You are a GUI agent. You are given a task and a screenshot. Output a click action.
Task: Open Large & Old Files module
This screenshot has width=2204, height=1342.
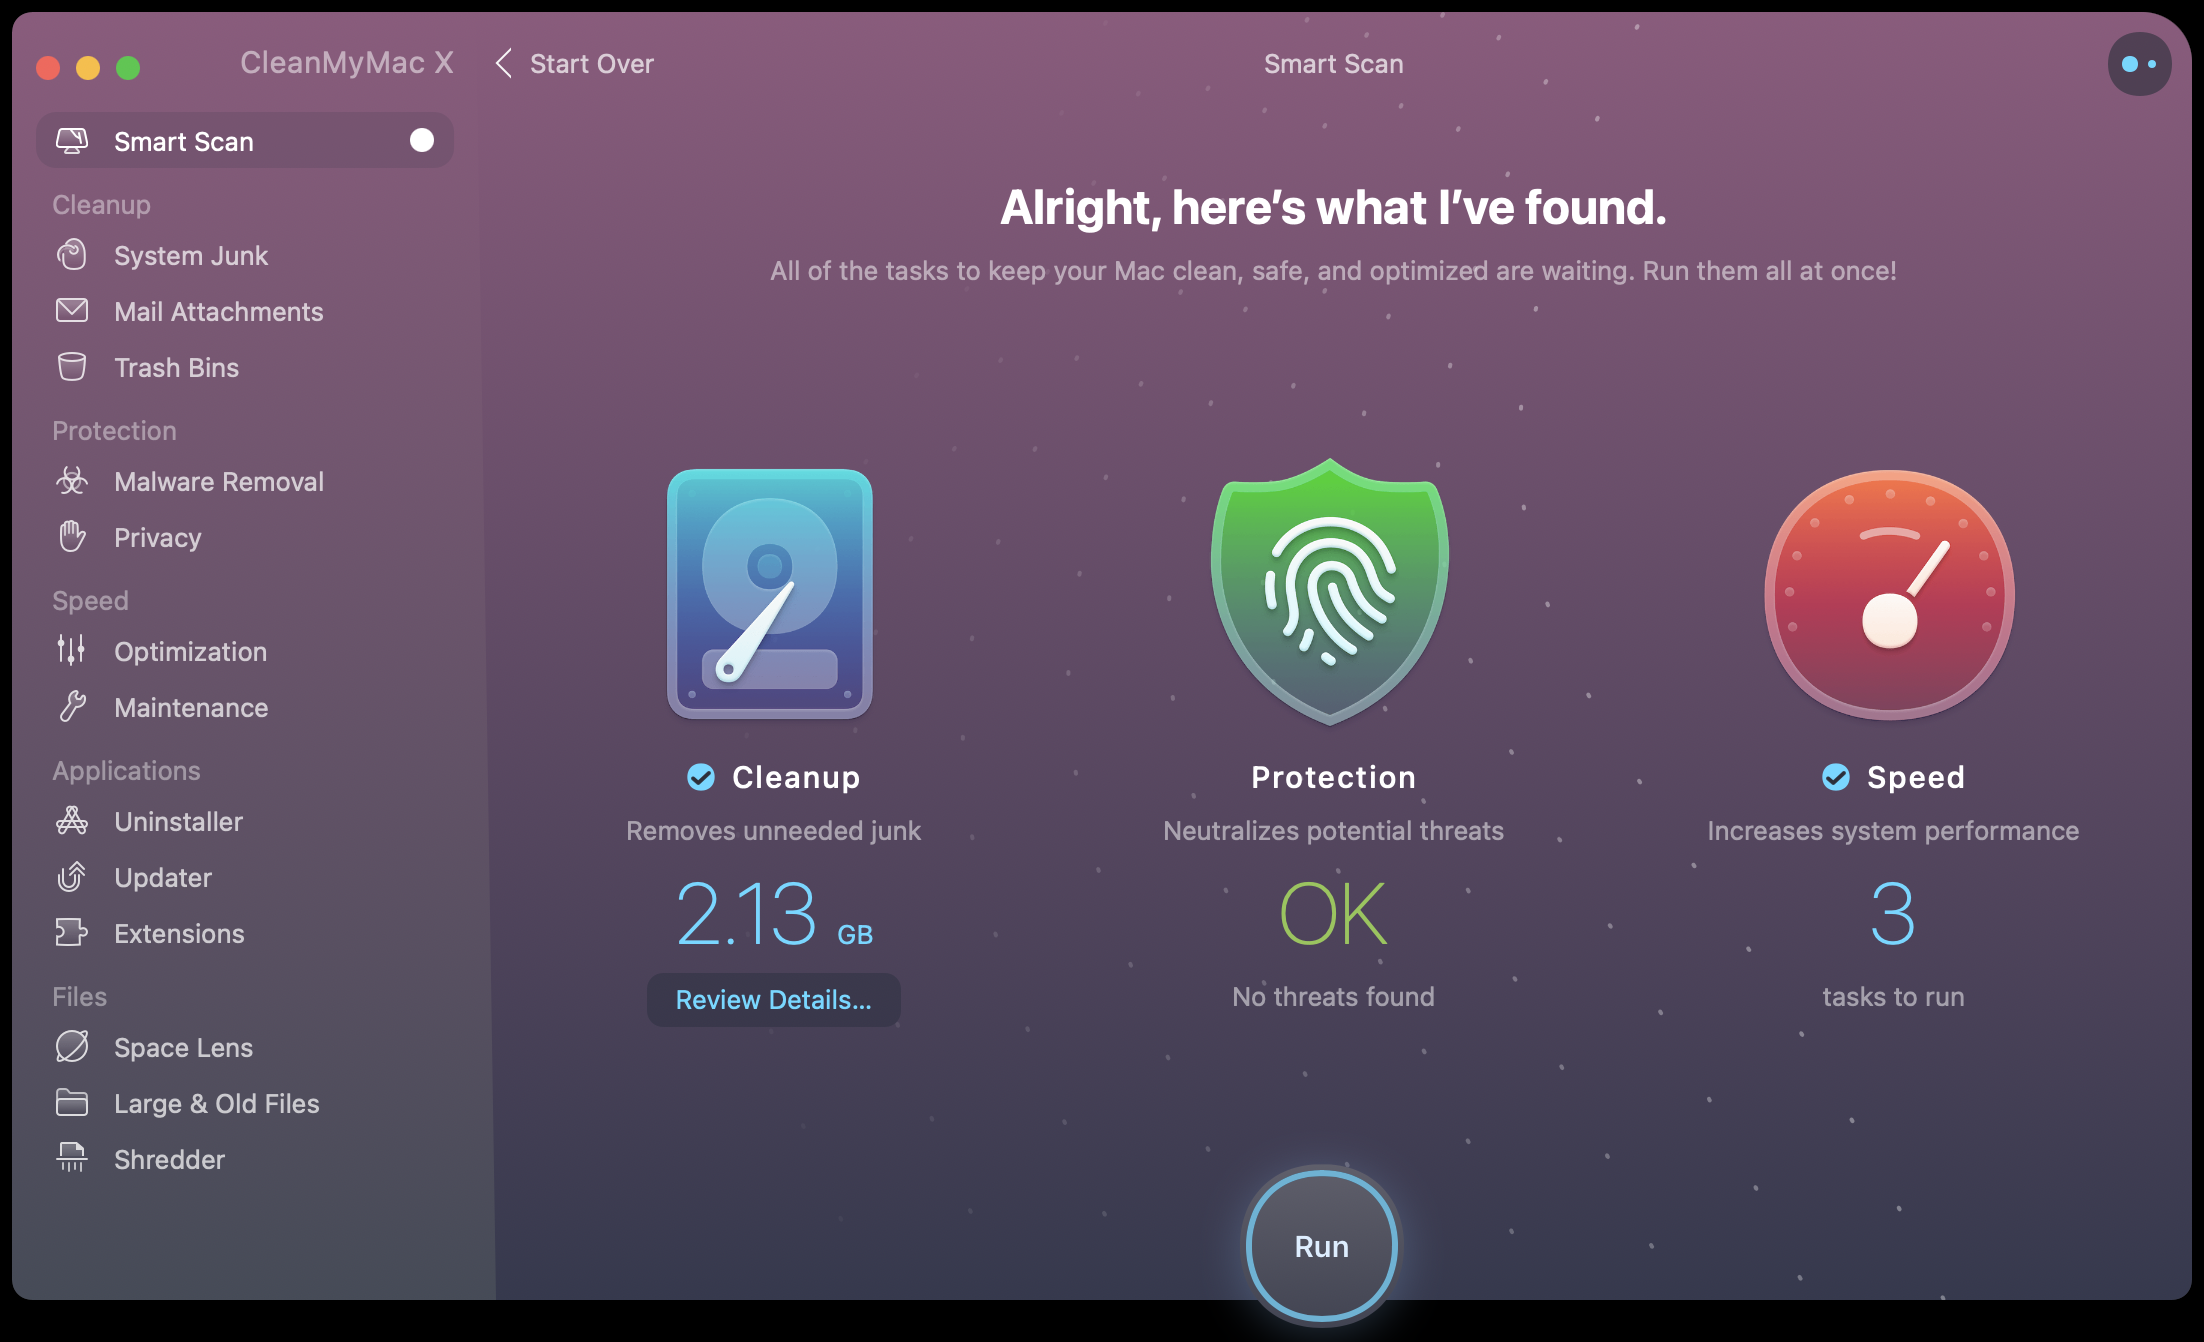(245, 1103)
